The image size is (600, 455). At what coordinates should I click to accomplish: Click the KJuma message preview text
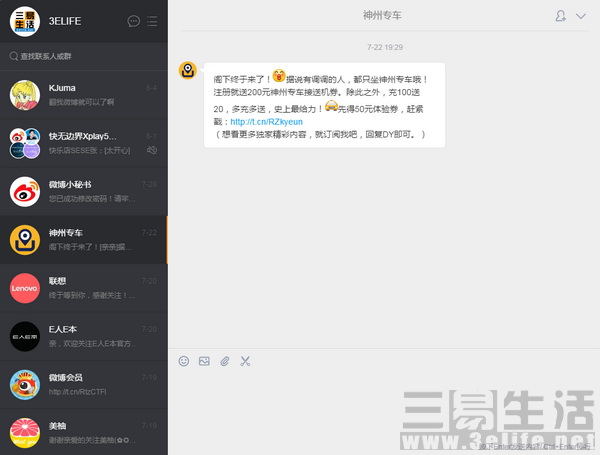81,102
